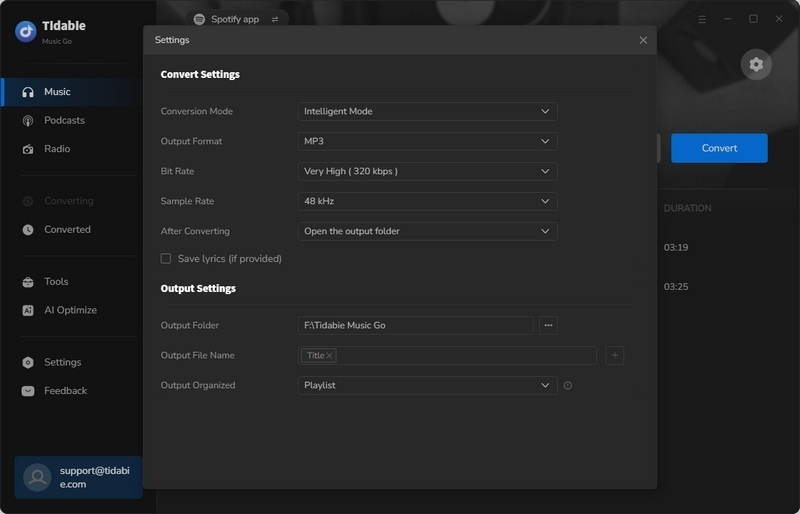The height and width of the screenshot is (514, 800).
Task: Click the Spotify logo icon
Action: pyautogui.click(x=199, y=19)
